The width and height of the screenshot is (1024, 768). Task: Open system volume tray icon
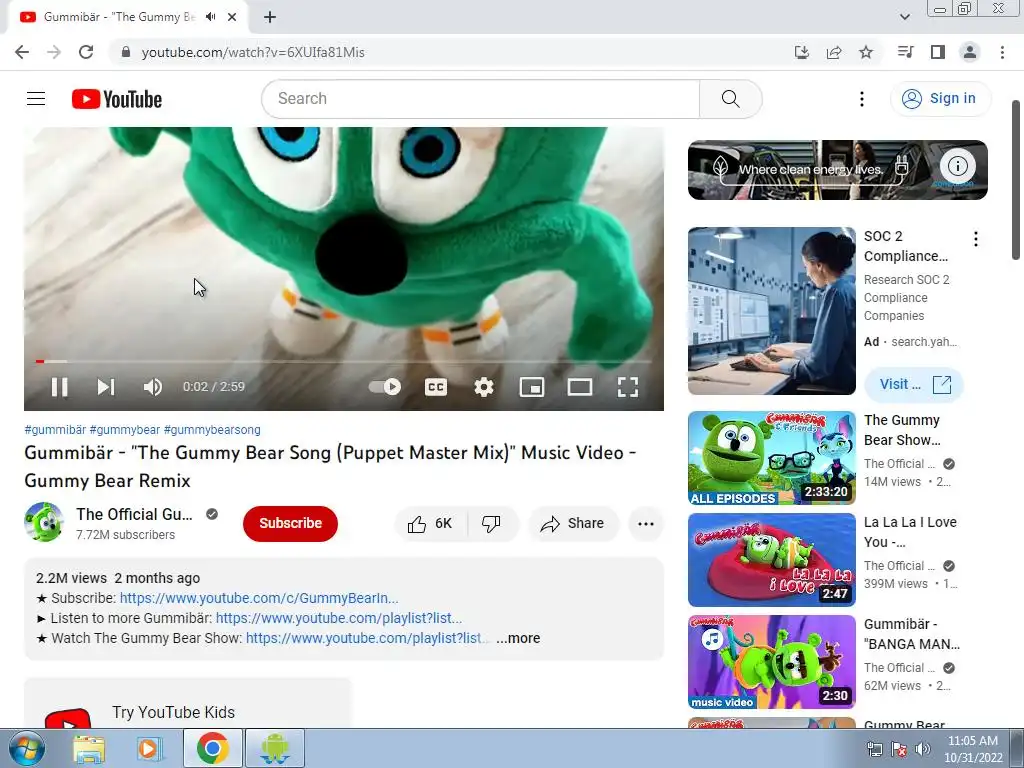(923, 749)
